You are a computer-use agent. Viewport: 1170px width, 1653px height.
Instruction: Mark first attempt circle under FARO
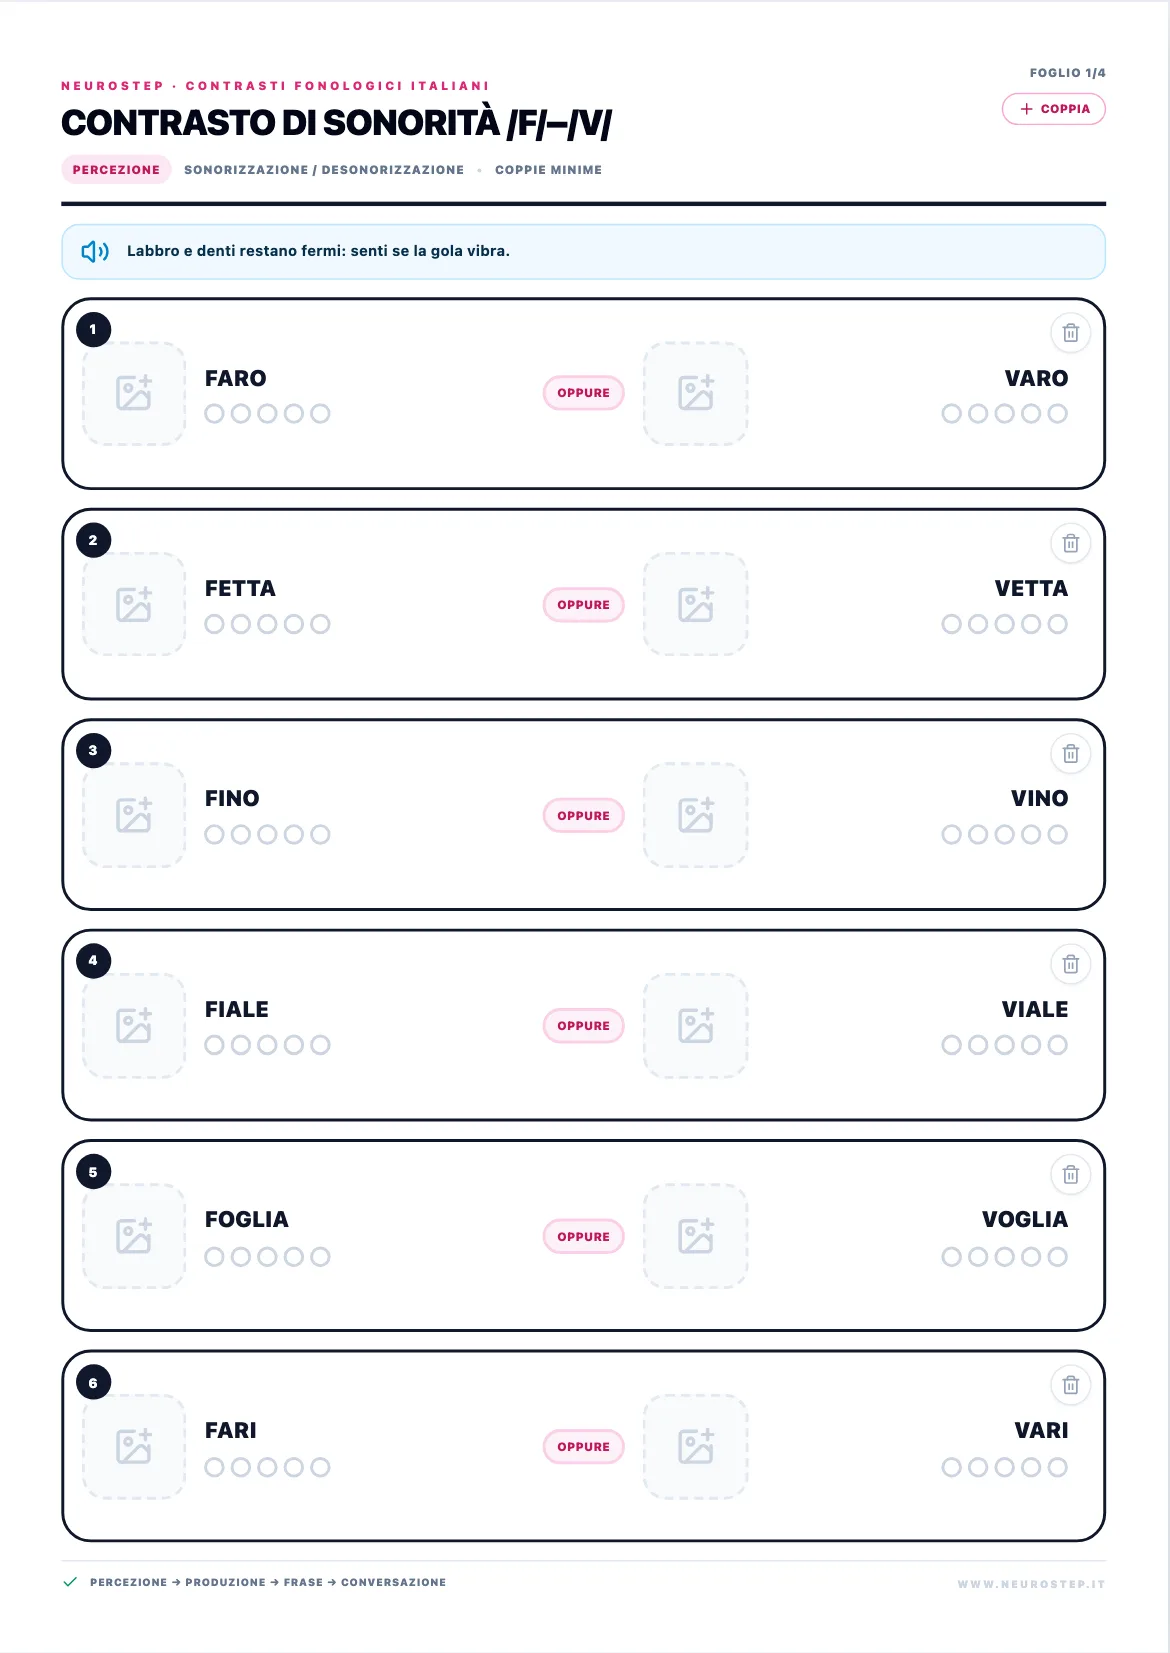coord(214,413)
